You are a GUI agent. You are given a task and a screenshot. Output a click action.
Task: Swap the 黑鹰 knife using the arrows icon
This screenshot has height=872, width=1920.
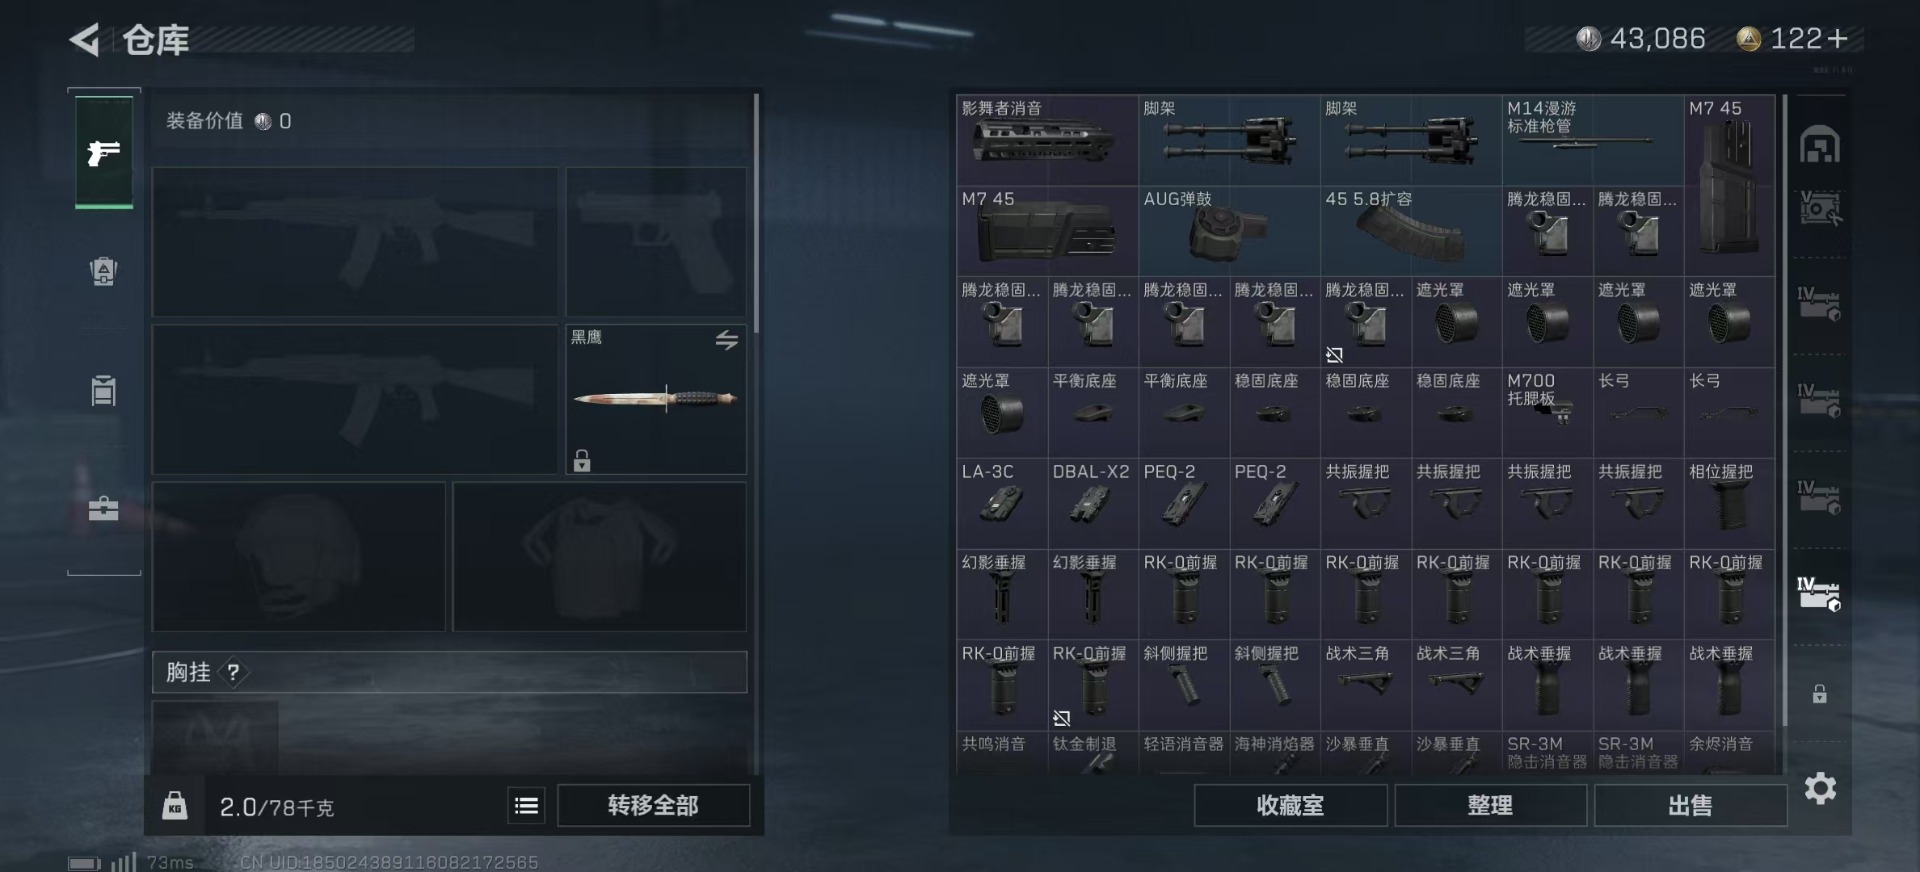coord(727,340)
